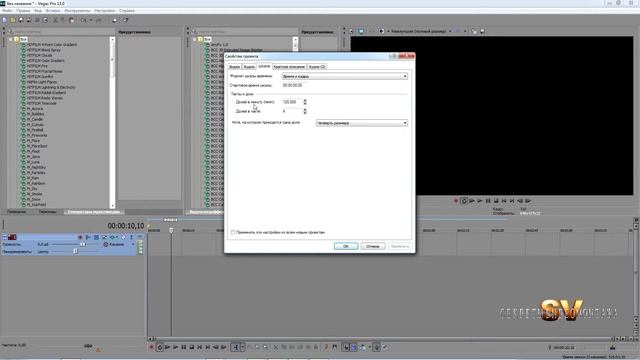Click Save Snapshot to File in preview toolbar

click(x=482, y=31)
